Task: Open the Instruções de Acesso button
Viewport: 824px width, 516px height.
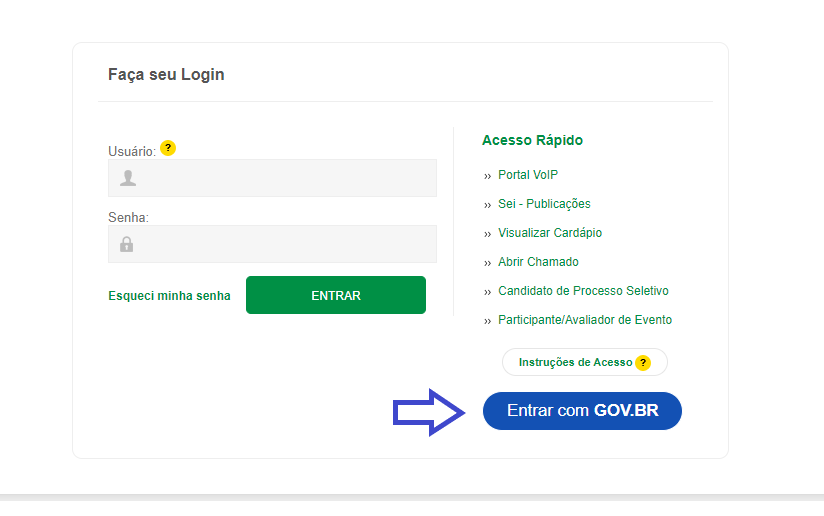Action: click(576, 362)
